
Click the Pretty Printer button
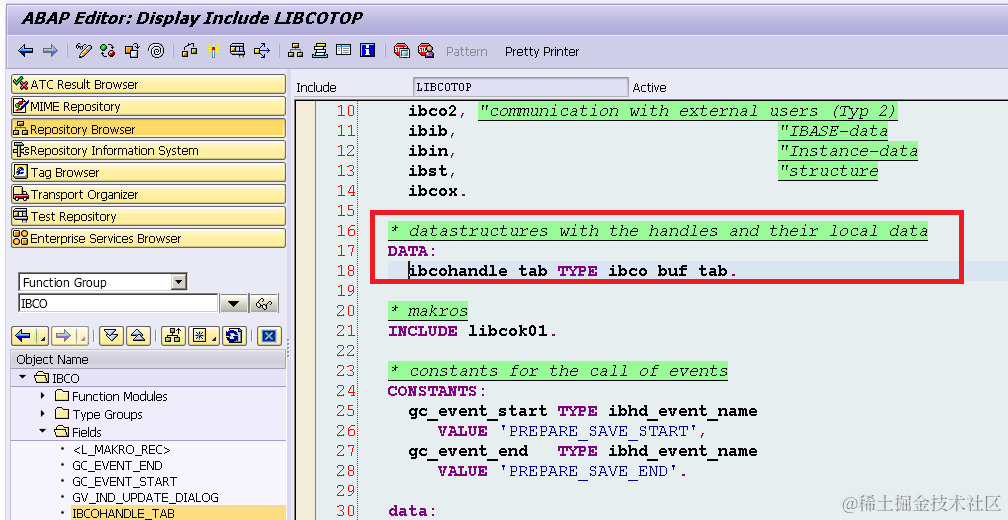point(542,51)
